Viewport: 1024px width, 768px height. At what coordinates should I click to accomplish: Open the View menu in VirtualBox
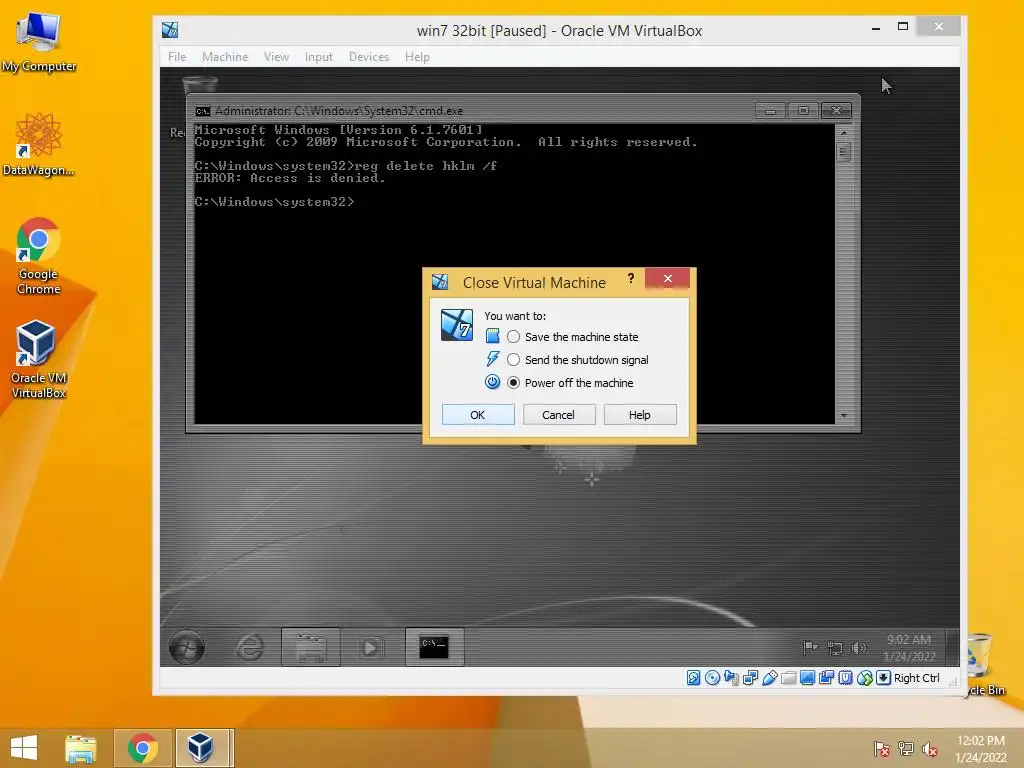(x=276, y=57)
